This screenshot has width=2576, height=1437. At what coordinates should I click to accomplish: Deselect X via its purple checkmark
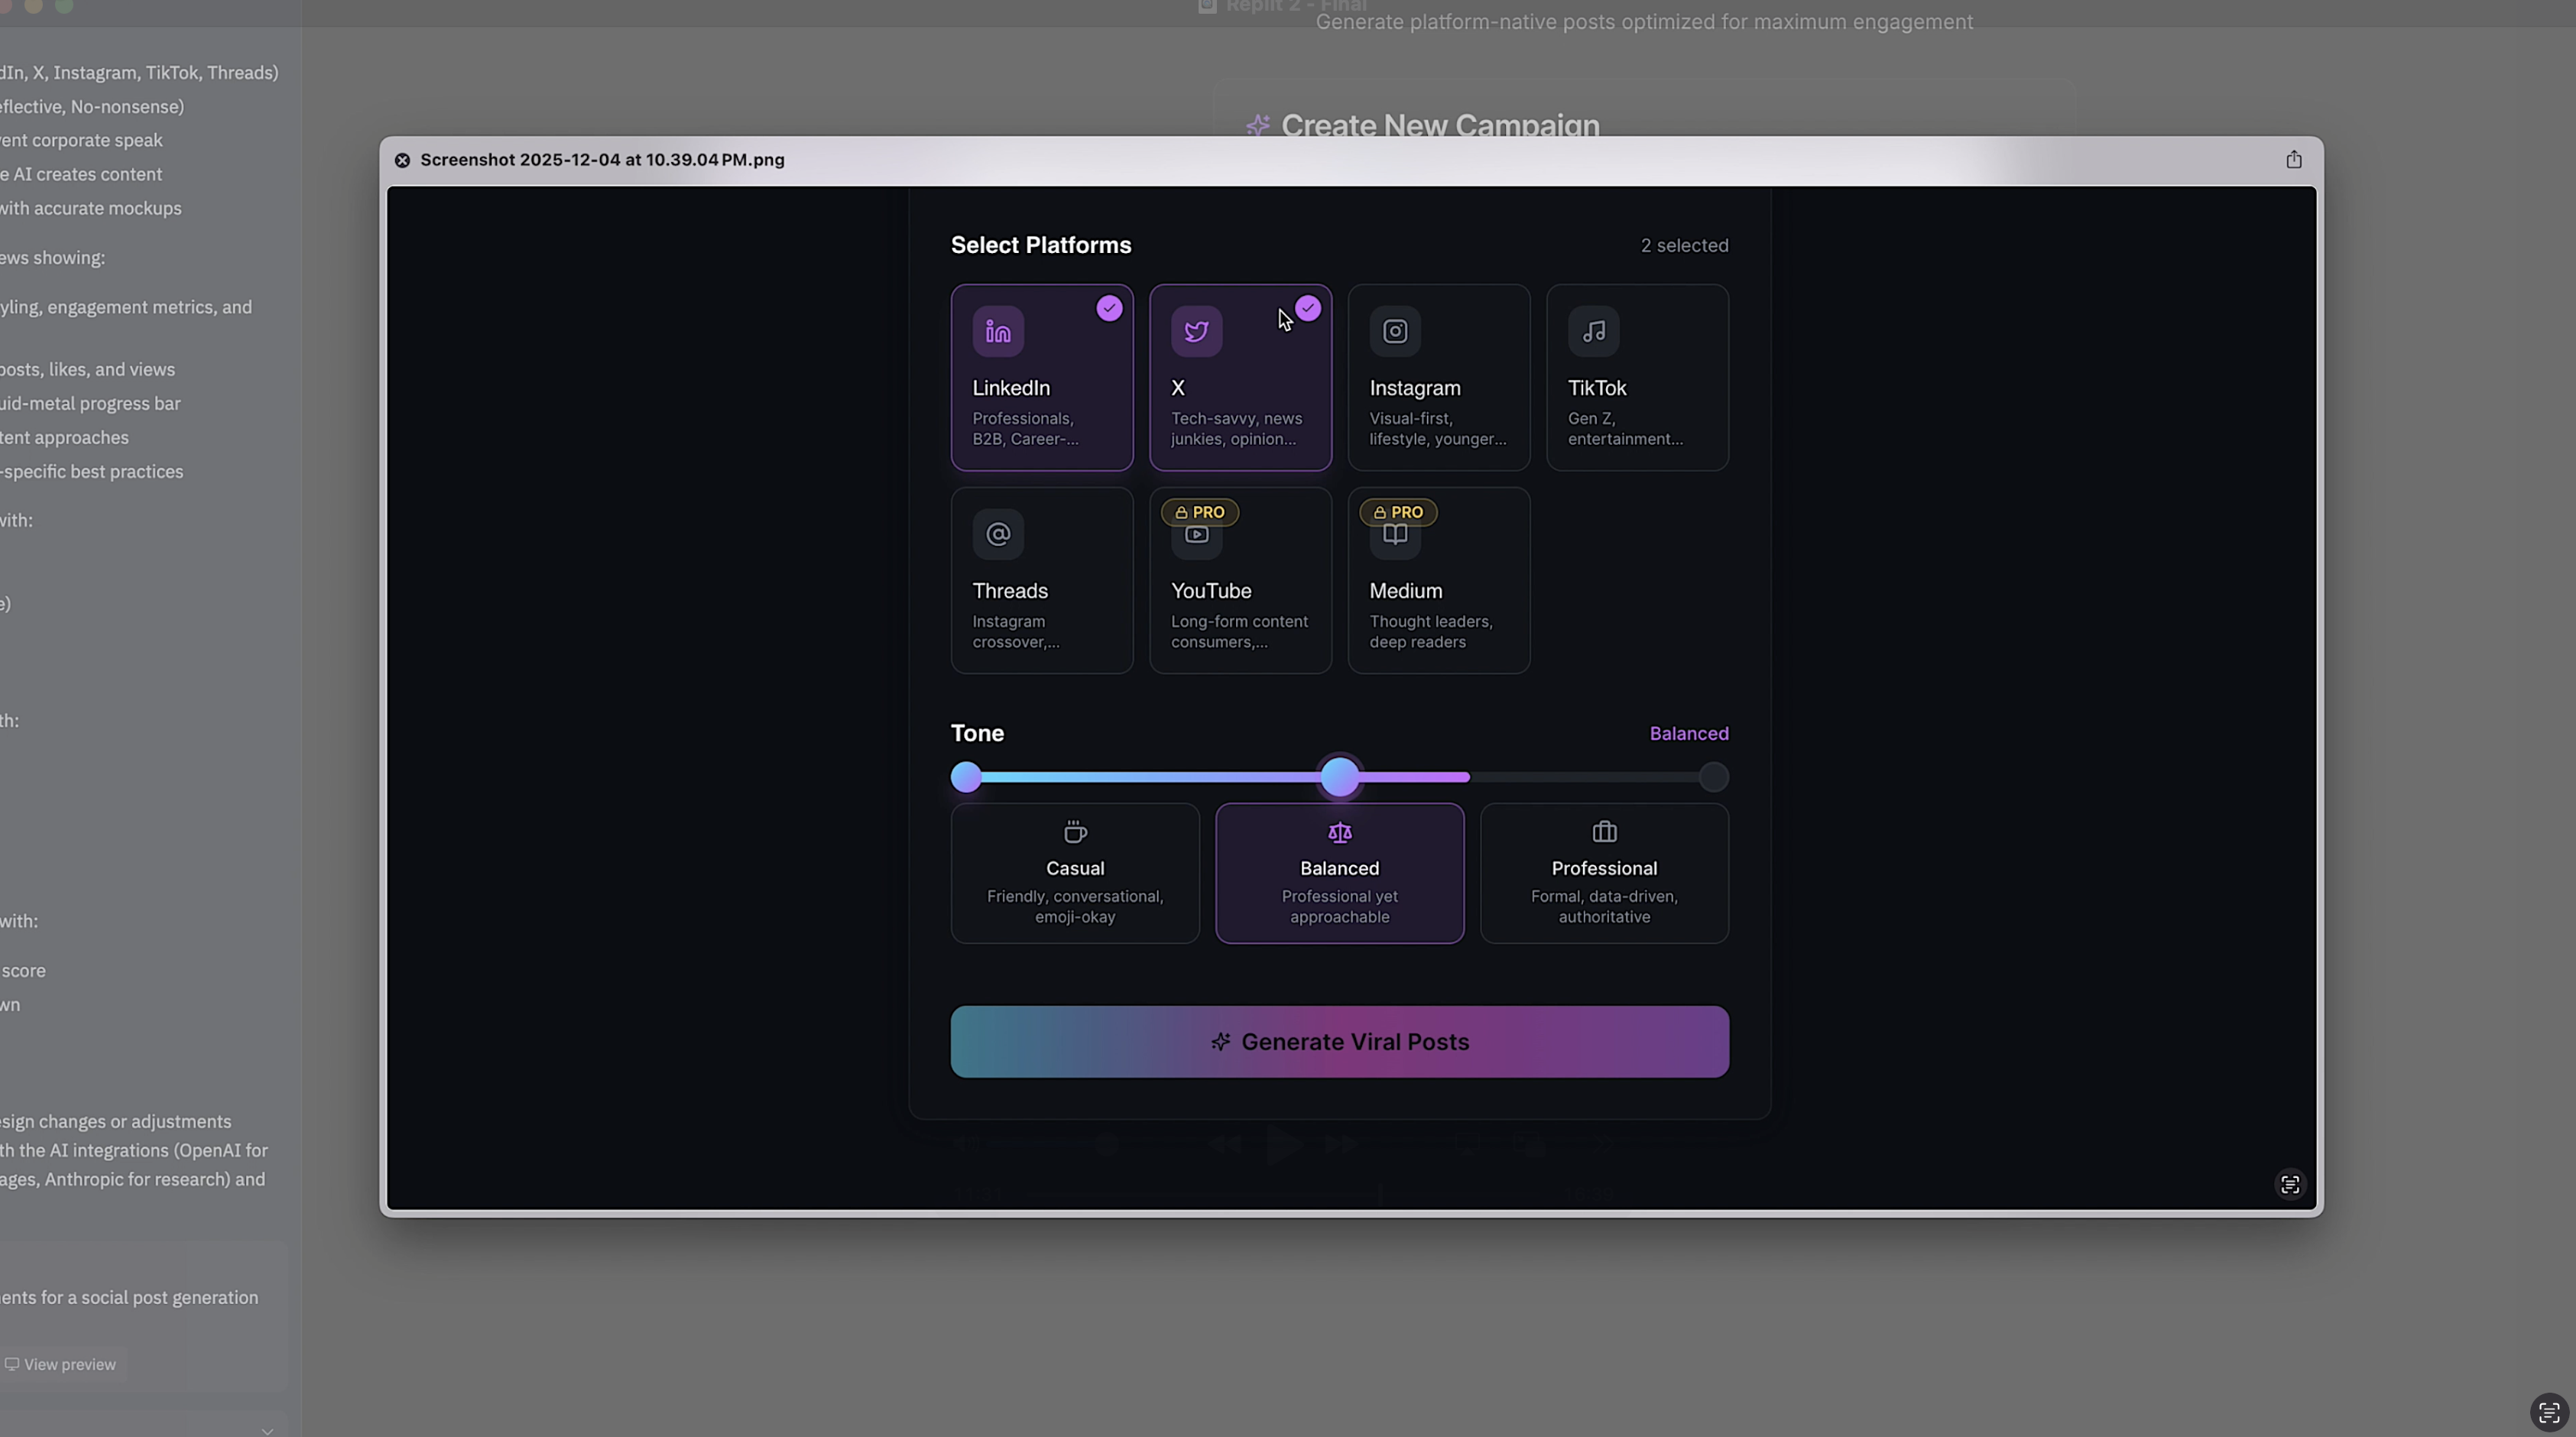coord(1308,308)
